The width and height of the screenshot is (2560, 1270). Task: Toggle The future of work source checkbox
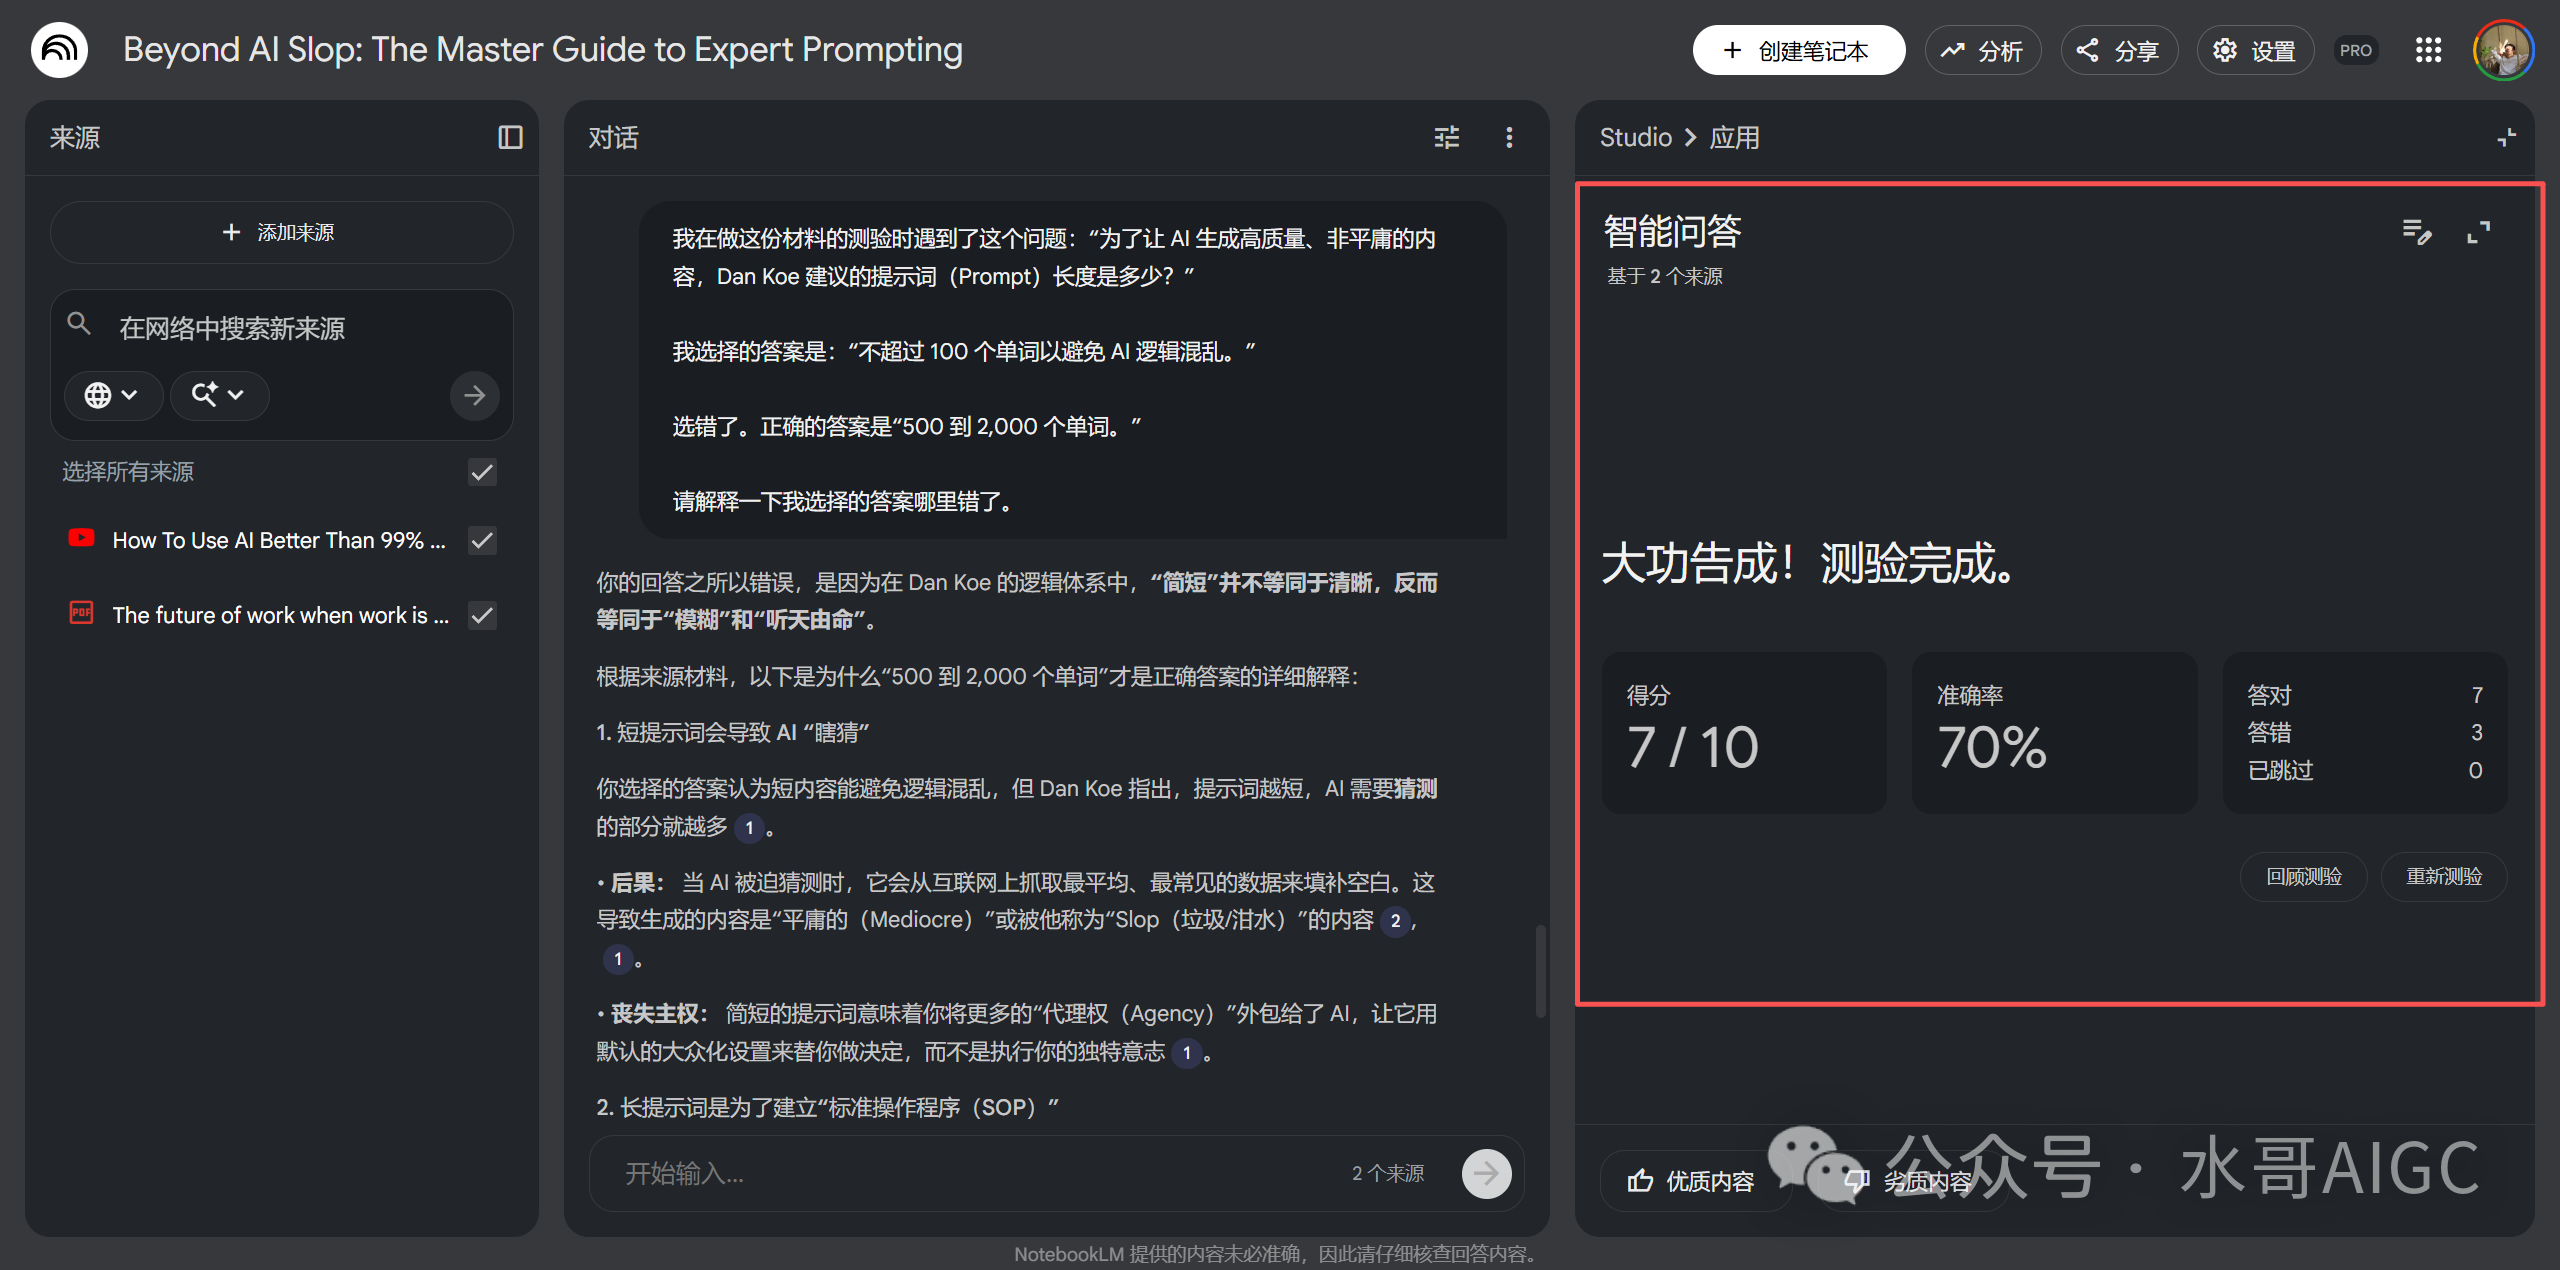(x=482, y=615)
